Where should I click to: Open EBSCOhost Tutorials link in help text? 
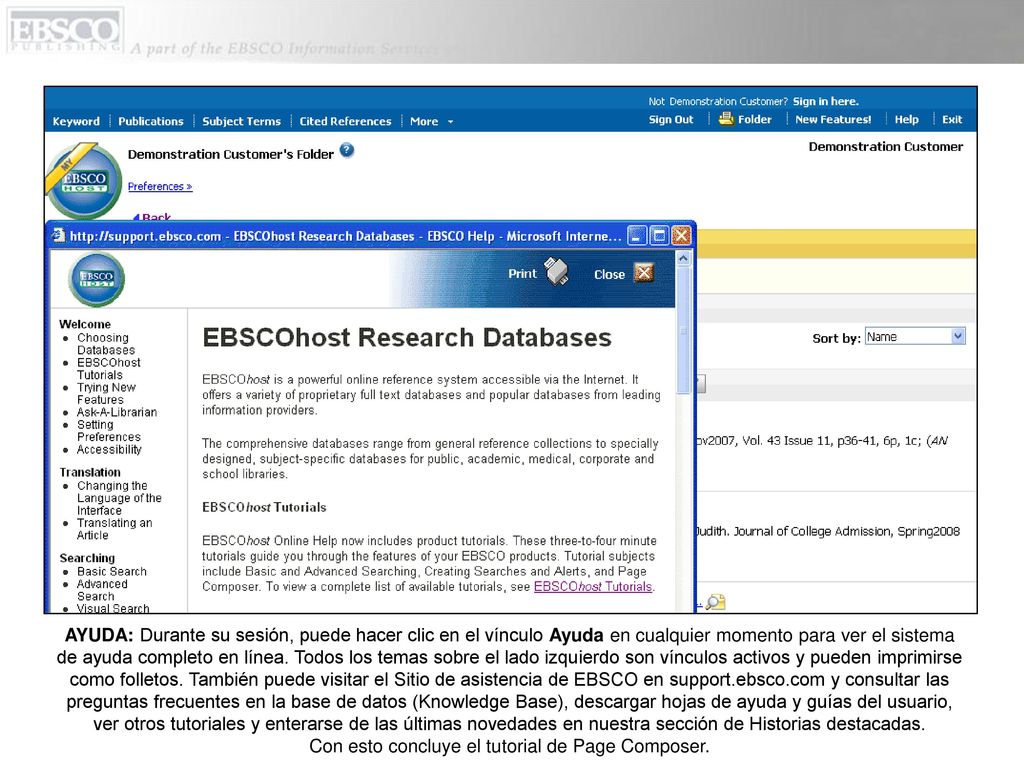click(x=593, y=586)
